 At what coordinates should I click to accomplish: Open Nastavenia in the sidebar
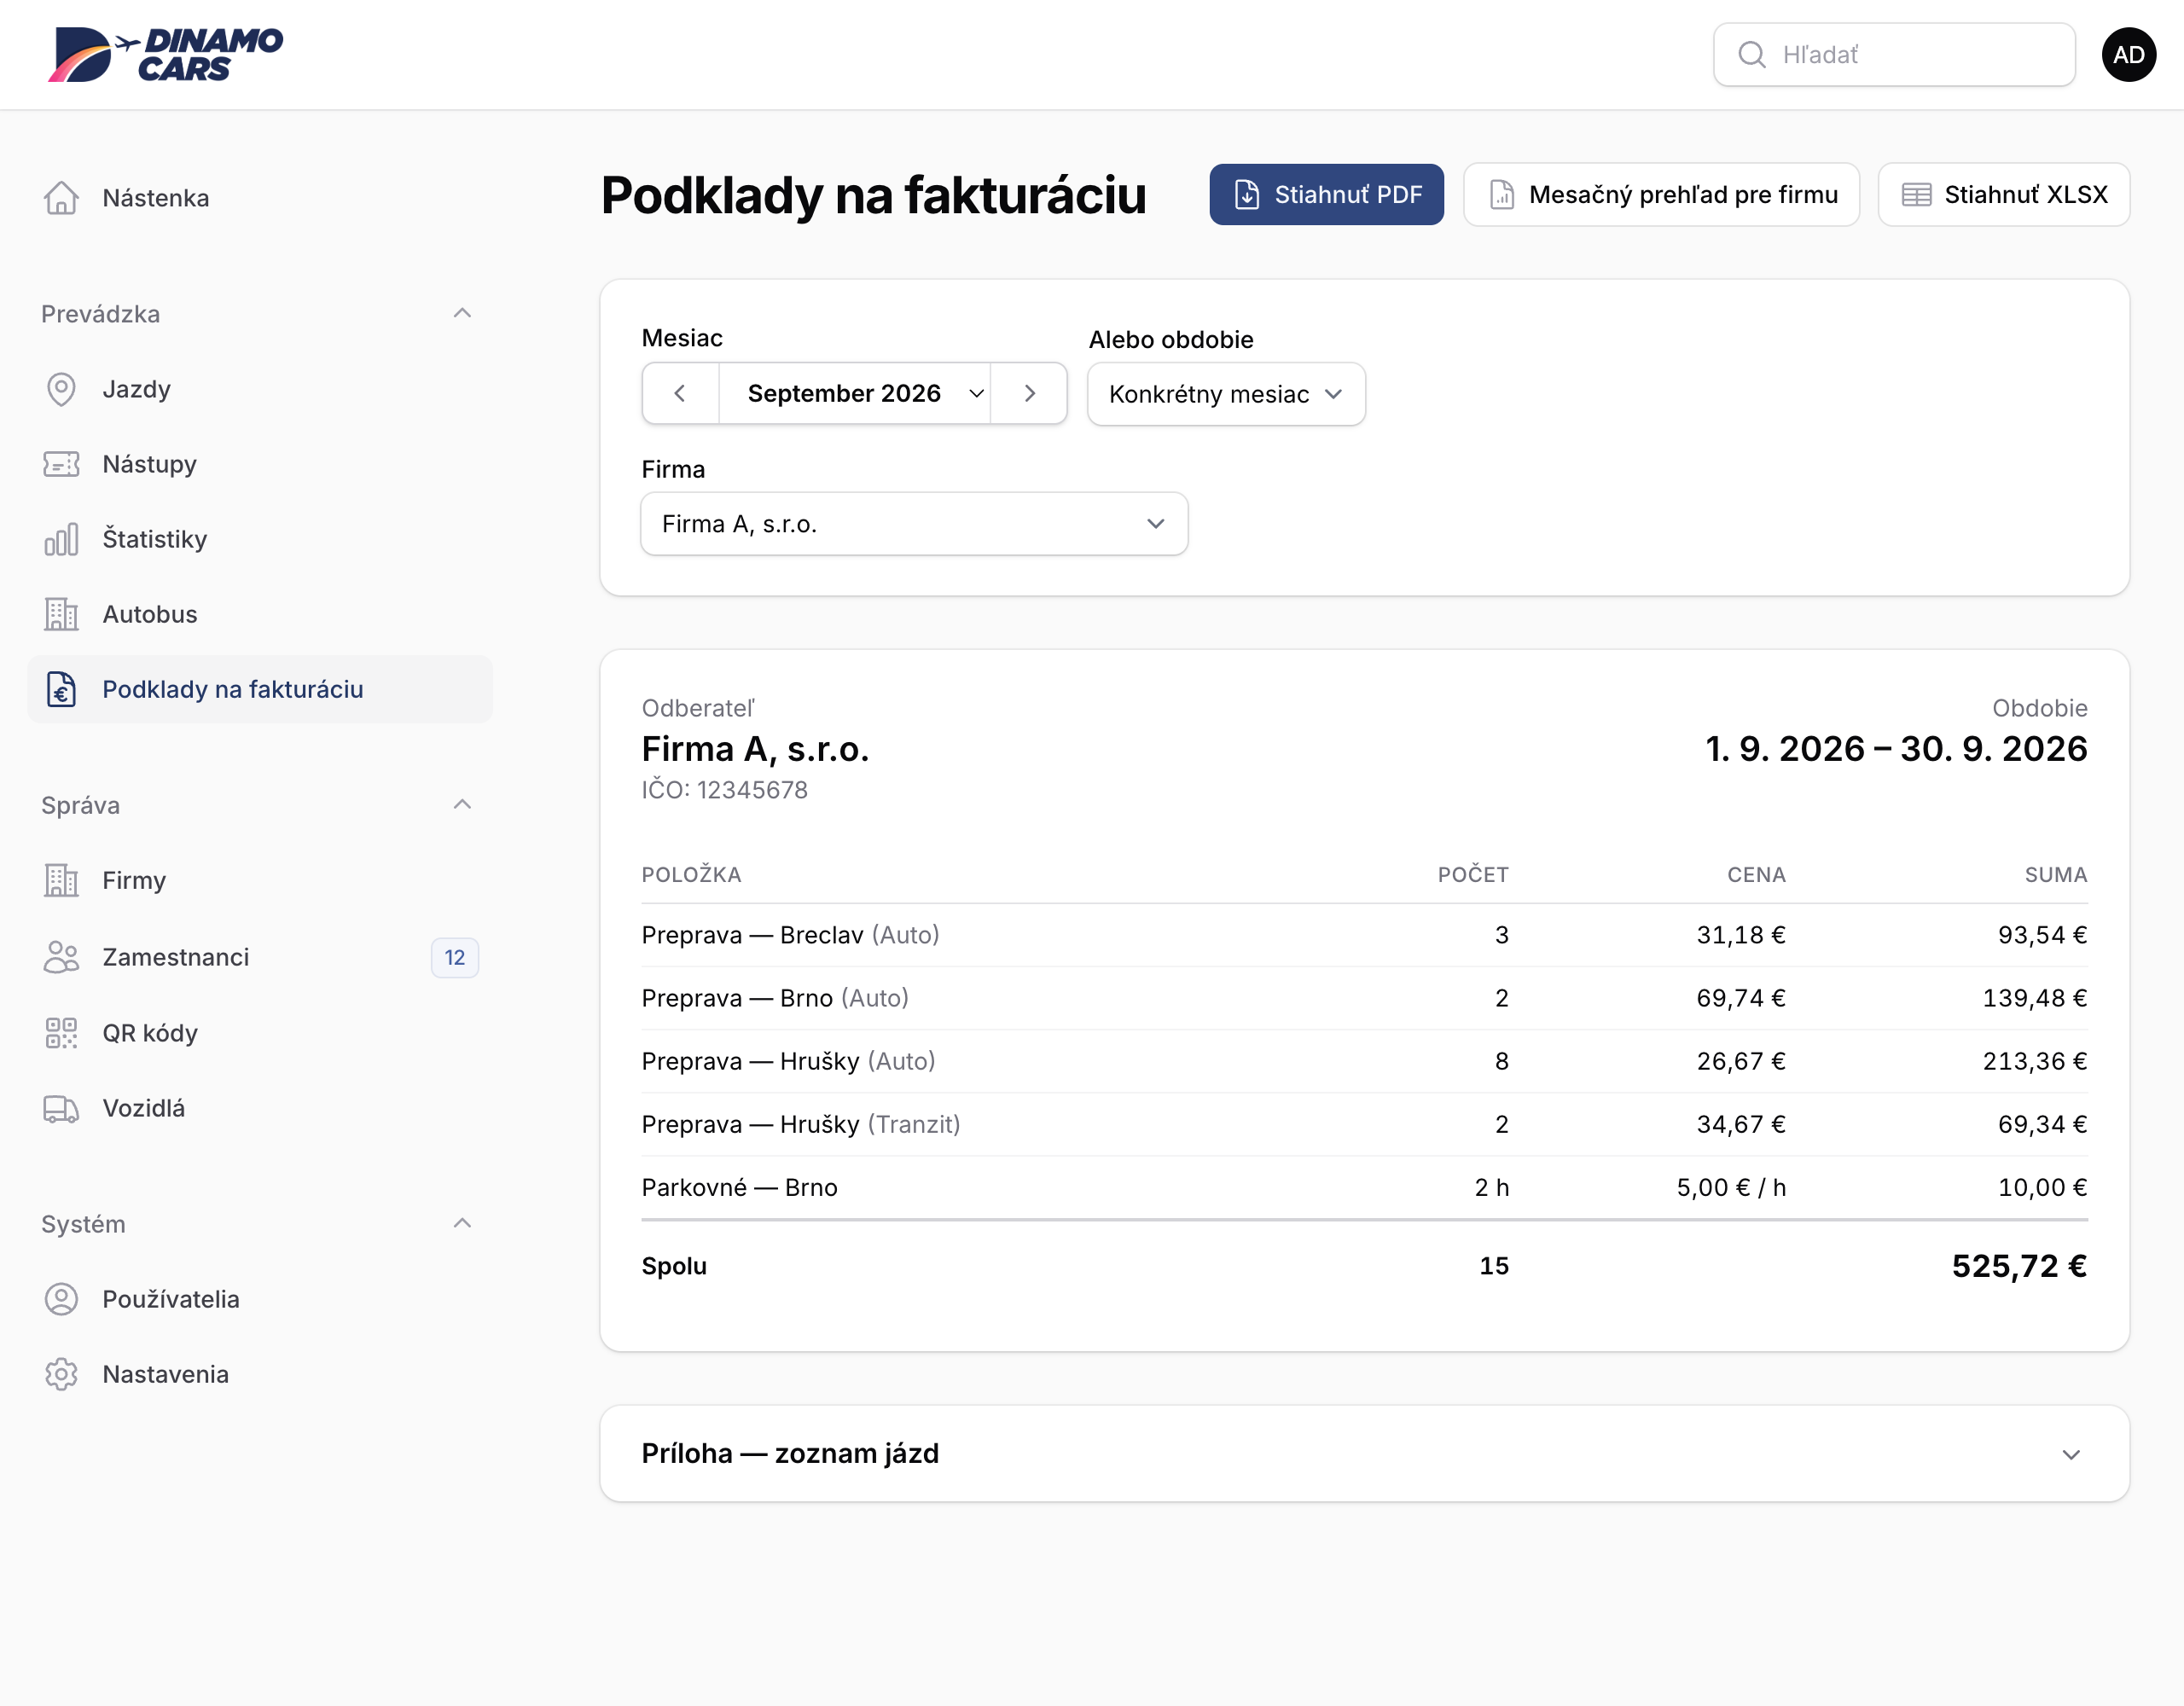[x=260, y=1374]
